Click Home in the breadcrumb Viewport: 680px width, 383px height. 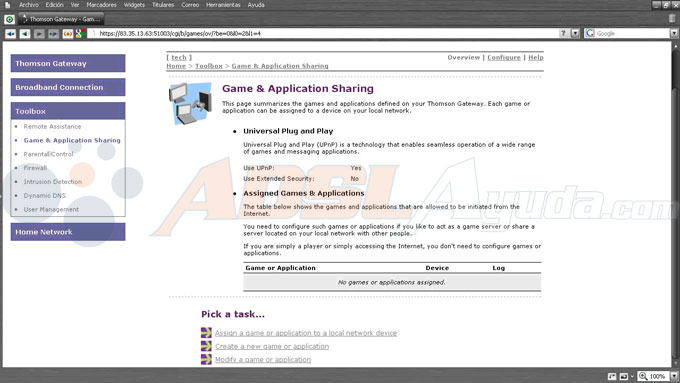tap(176, 66)
